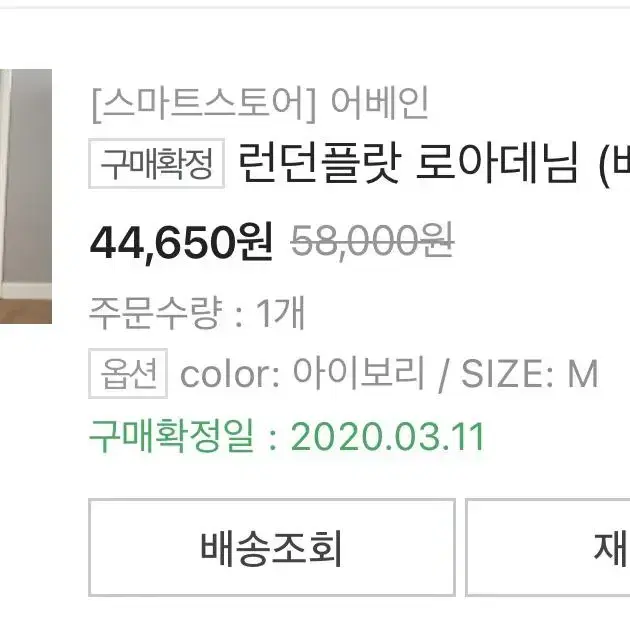Click the 옵션 badge

(x=128, y=374)
